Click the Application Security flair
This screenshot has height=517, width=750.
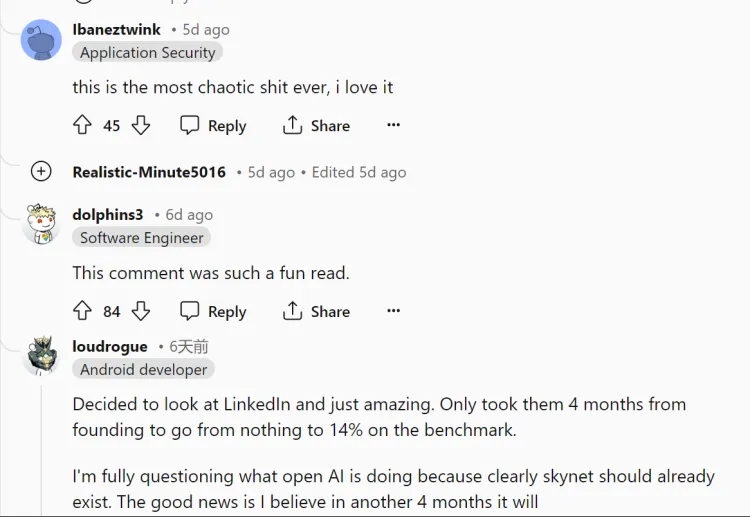147,52
